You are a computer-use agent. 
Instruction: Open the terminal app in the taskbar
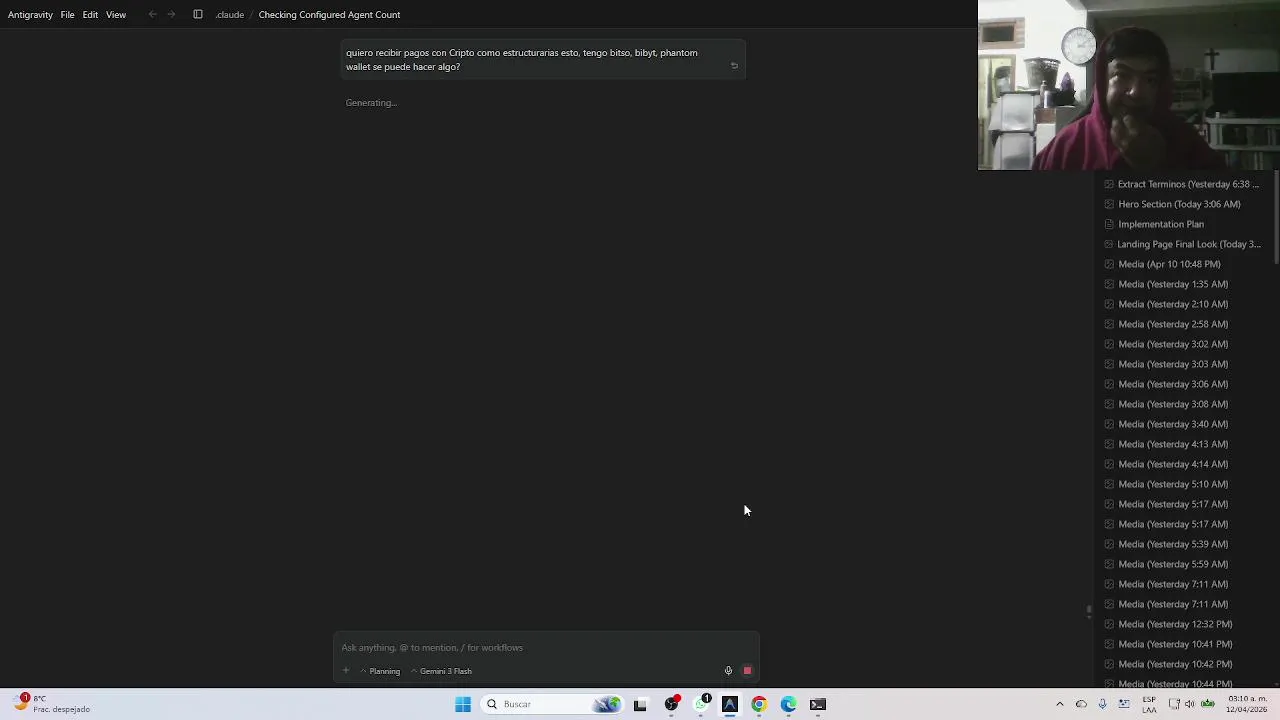pos(818,704)
